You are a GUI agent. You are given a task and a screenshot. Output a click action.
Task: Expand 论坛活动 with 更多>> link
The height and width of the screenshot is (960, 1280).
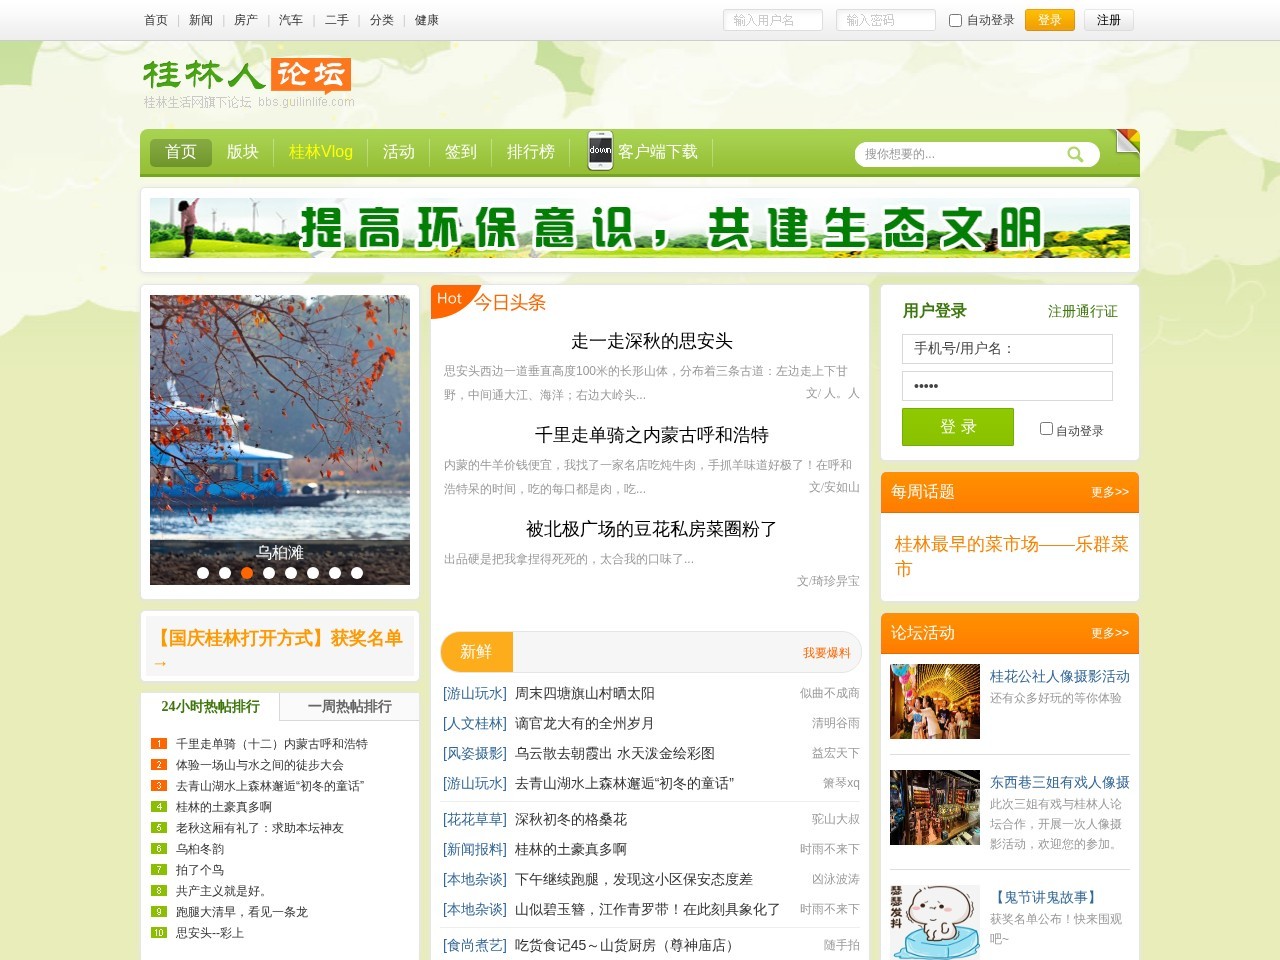(x=1109, y=633)
